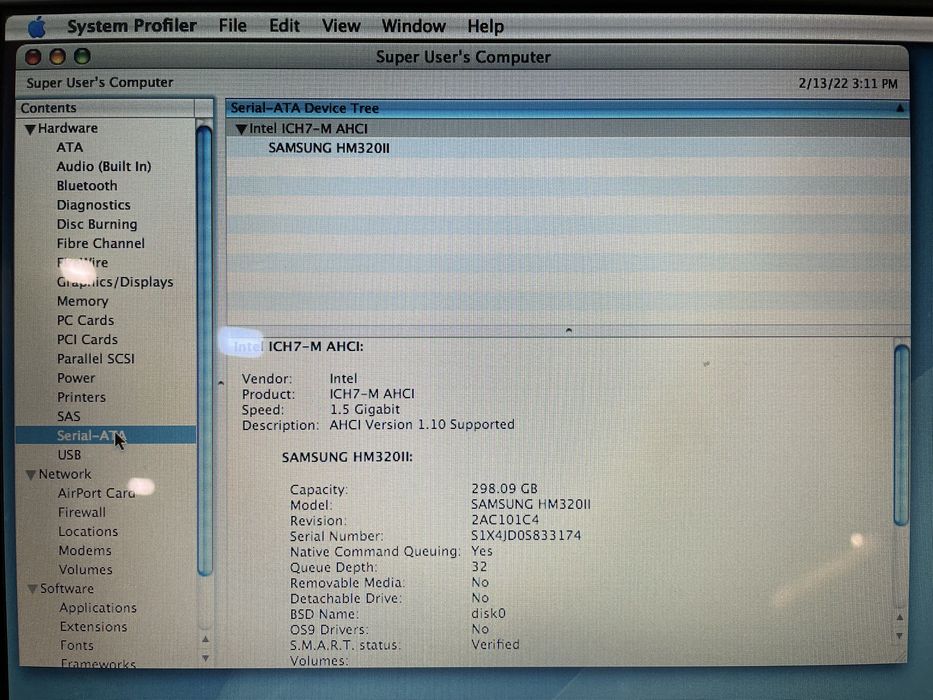Open the Help menu
Viewport: 933px width, 700px height.
[x=486, y=26]
